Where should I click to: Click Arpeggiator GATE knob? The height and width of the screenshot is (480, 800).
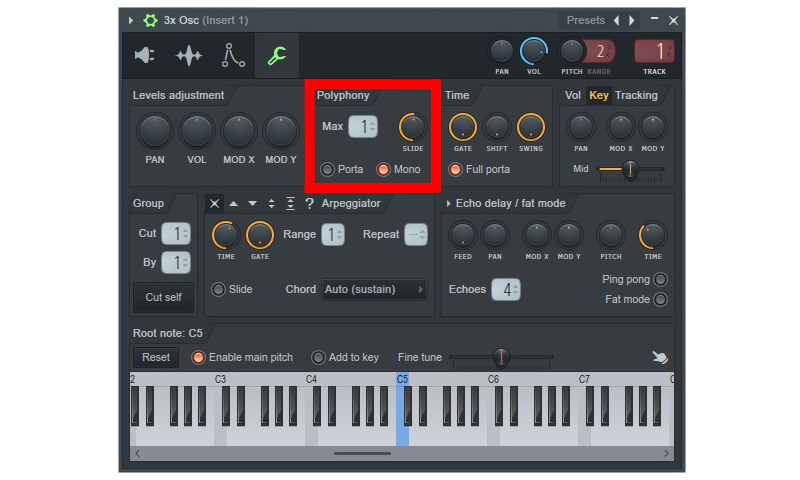click(x=260, y=235)
